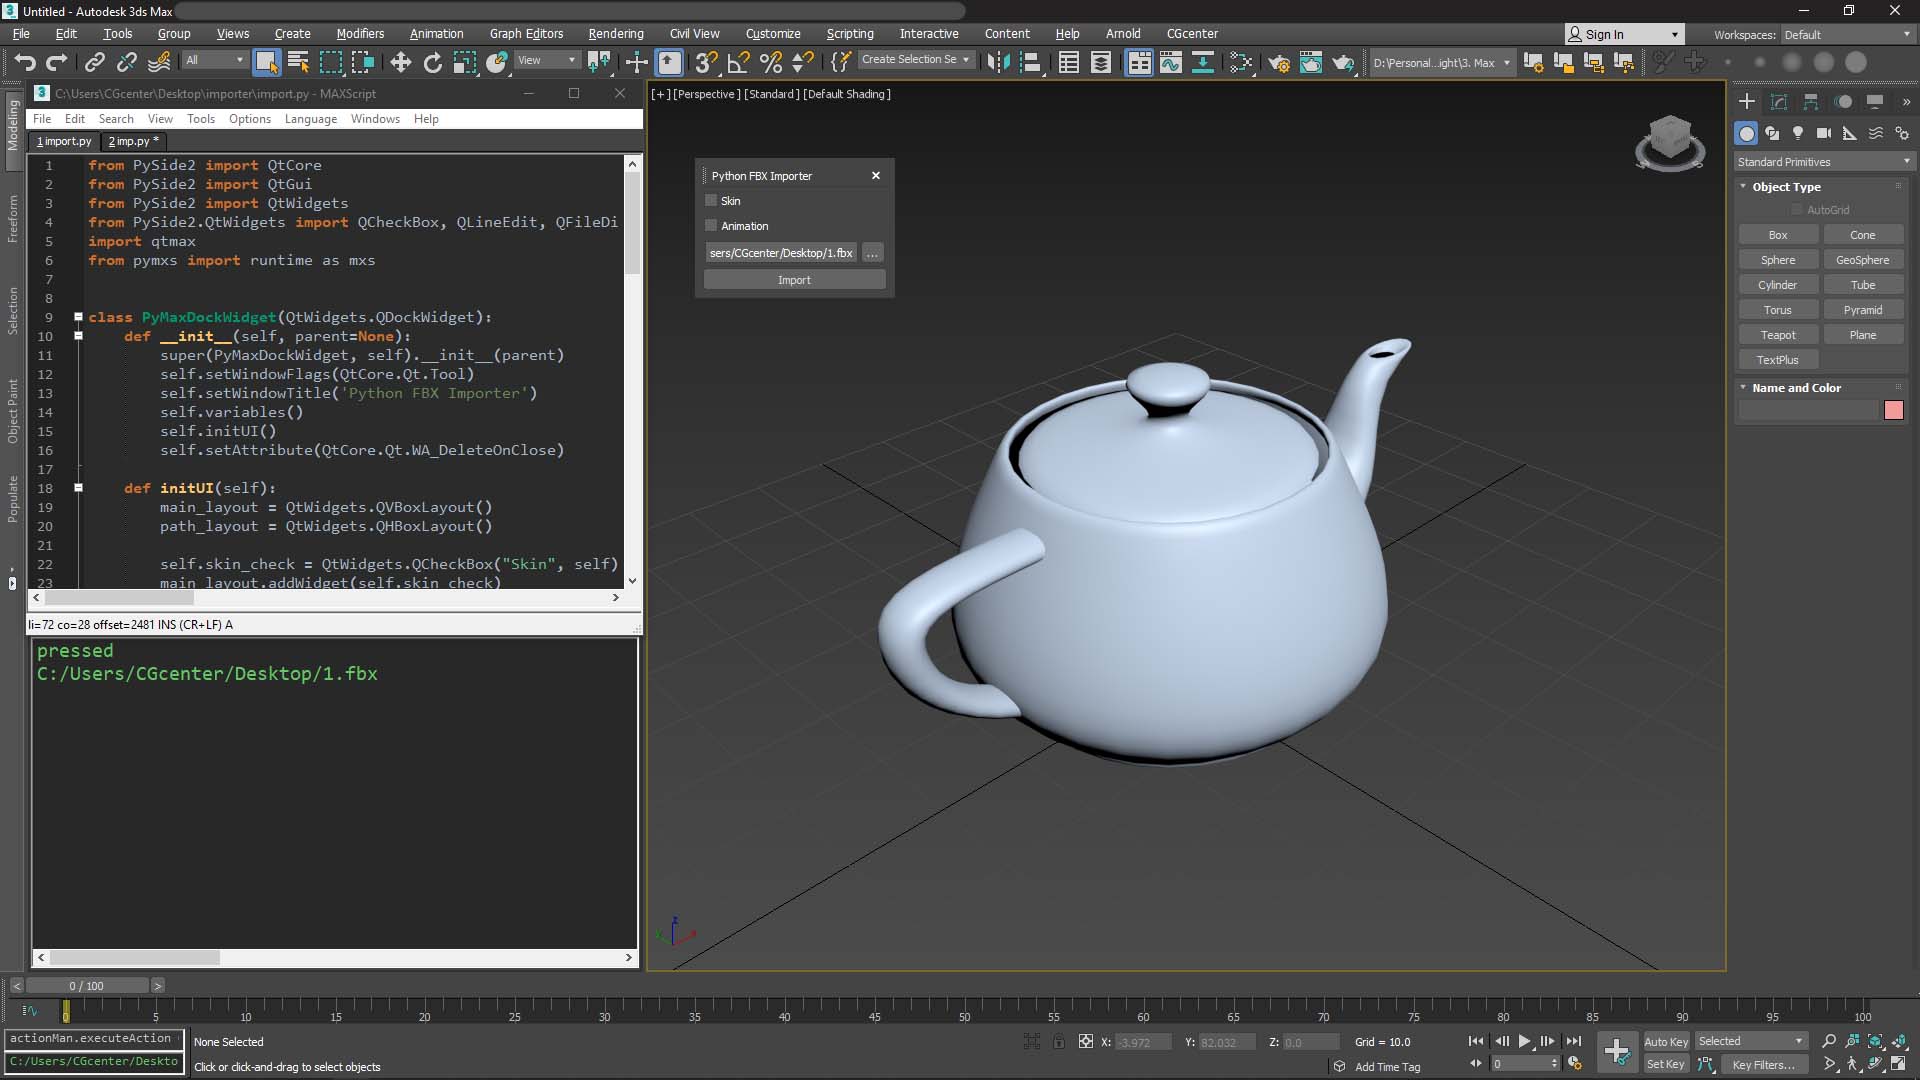The image size is (1920, 1080).
Task: Switch to the imp.py editor tab
Action: click(133, 141)
